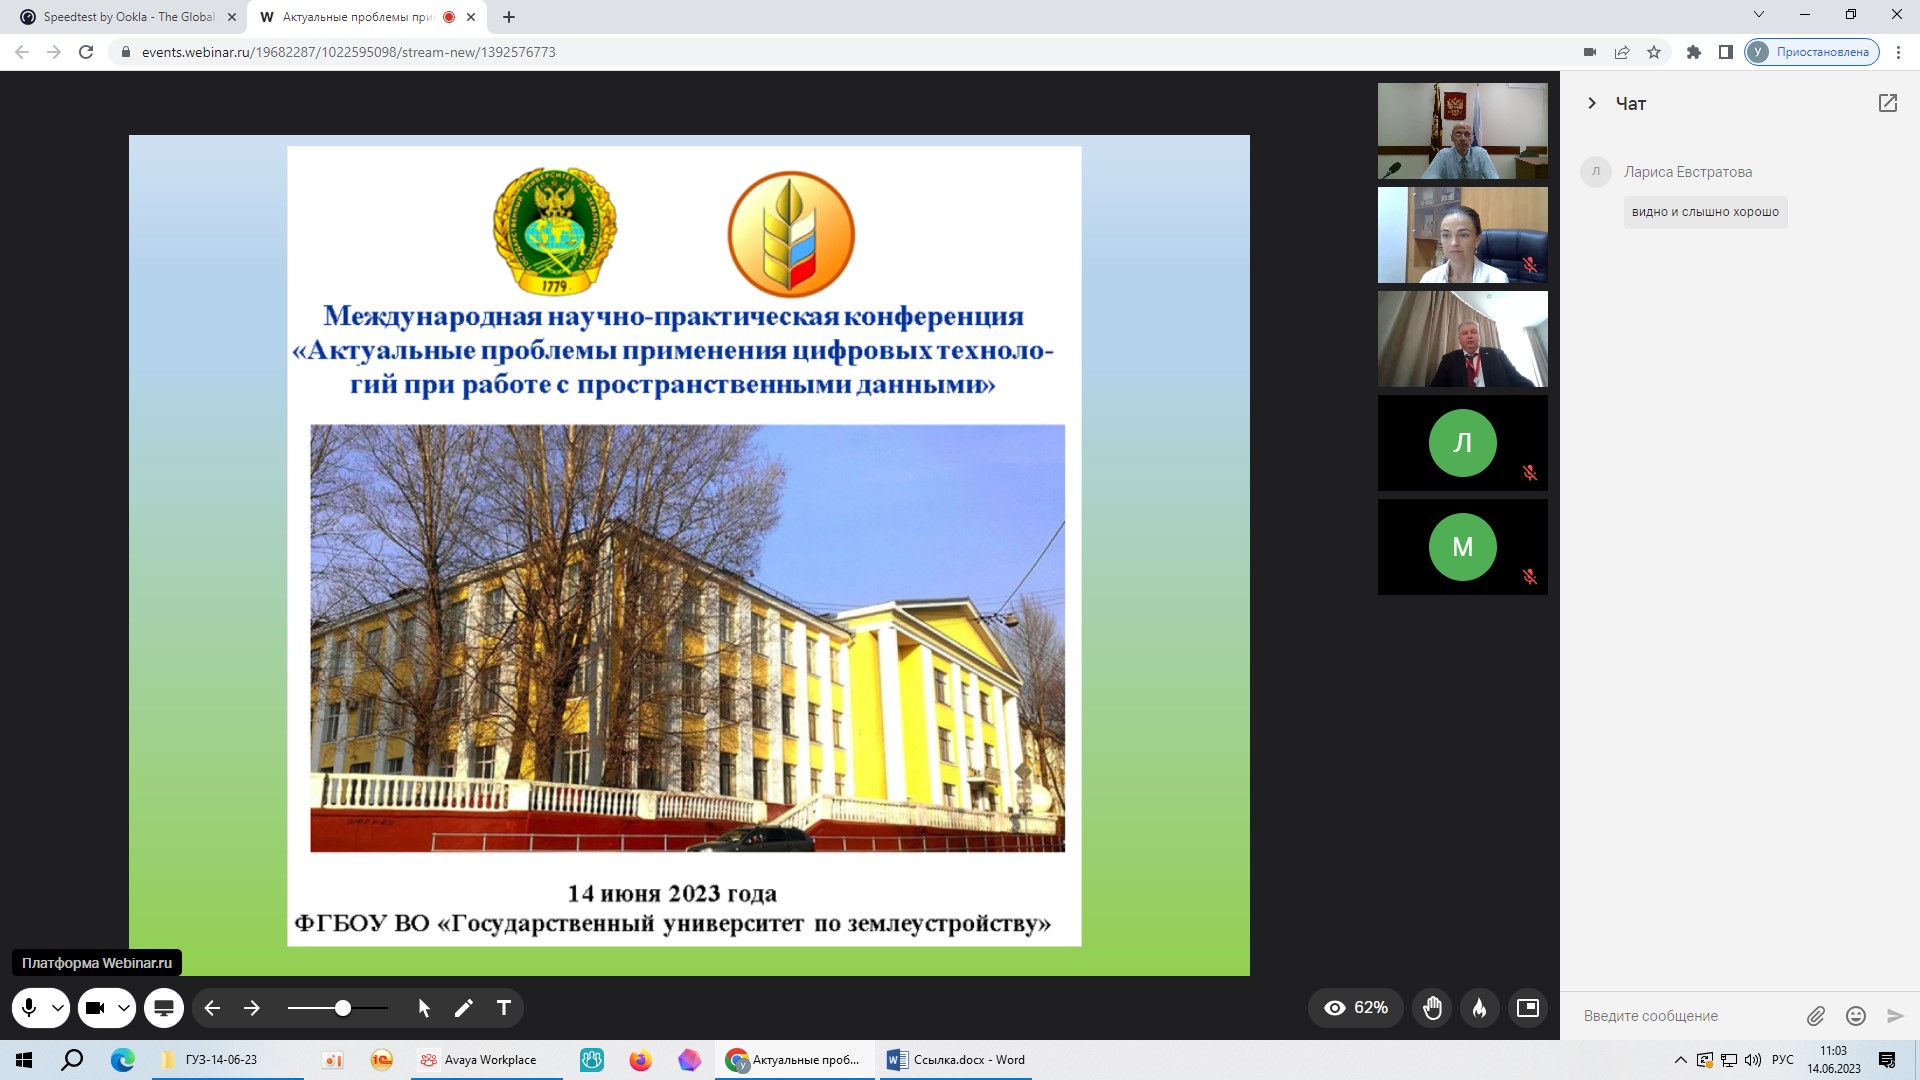Click the flame reaction icon

(x=1480, y=1008)
